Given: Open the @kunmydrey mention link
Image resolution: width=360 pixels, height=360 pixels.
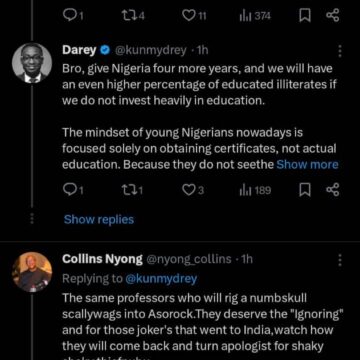Looking at the screenshot, I should coord(161,279).
